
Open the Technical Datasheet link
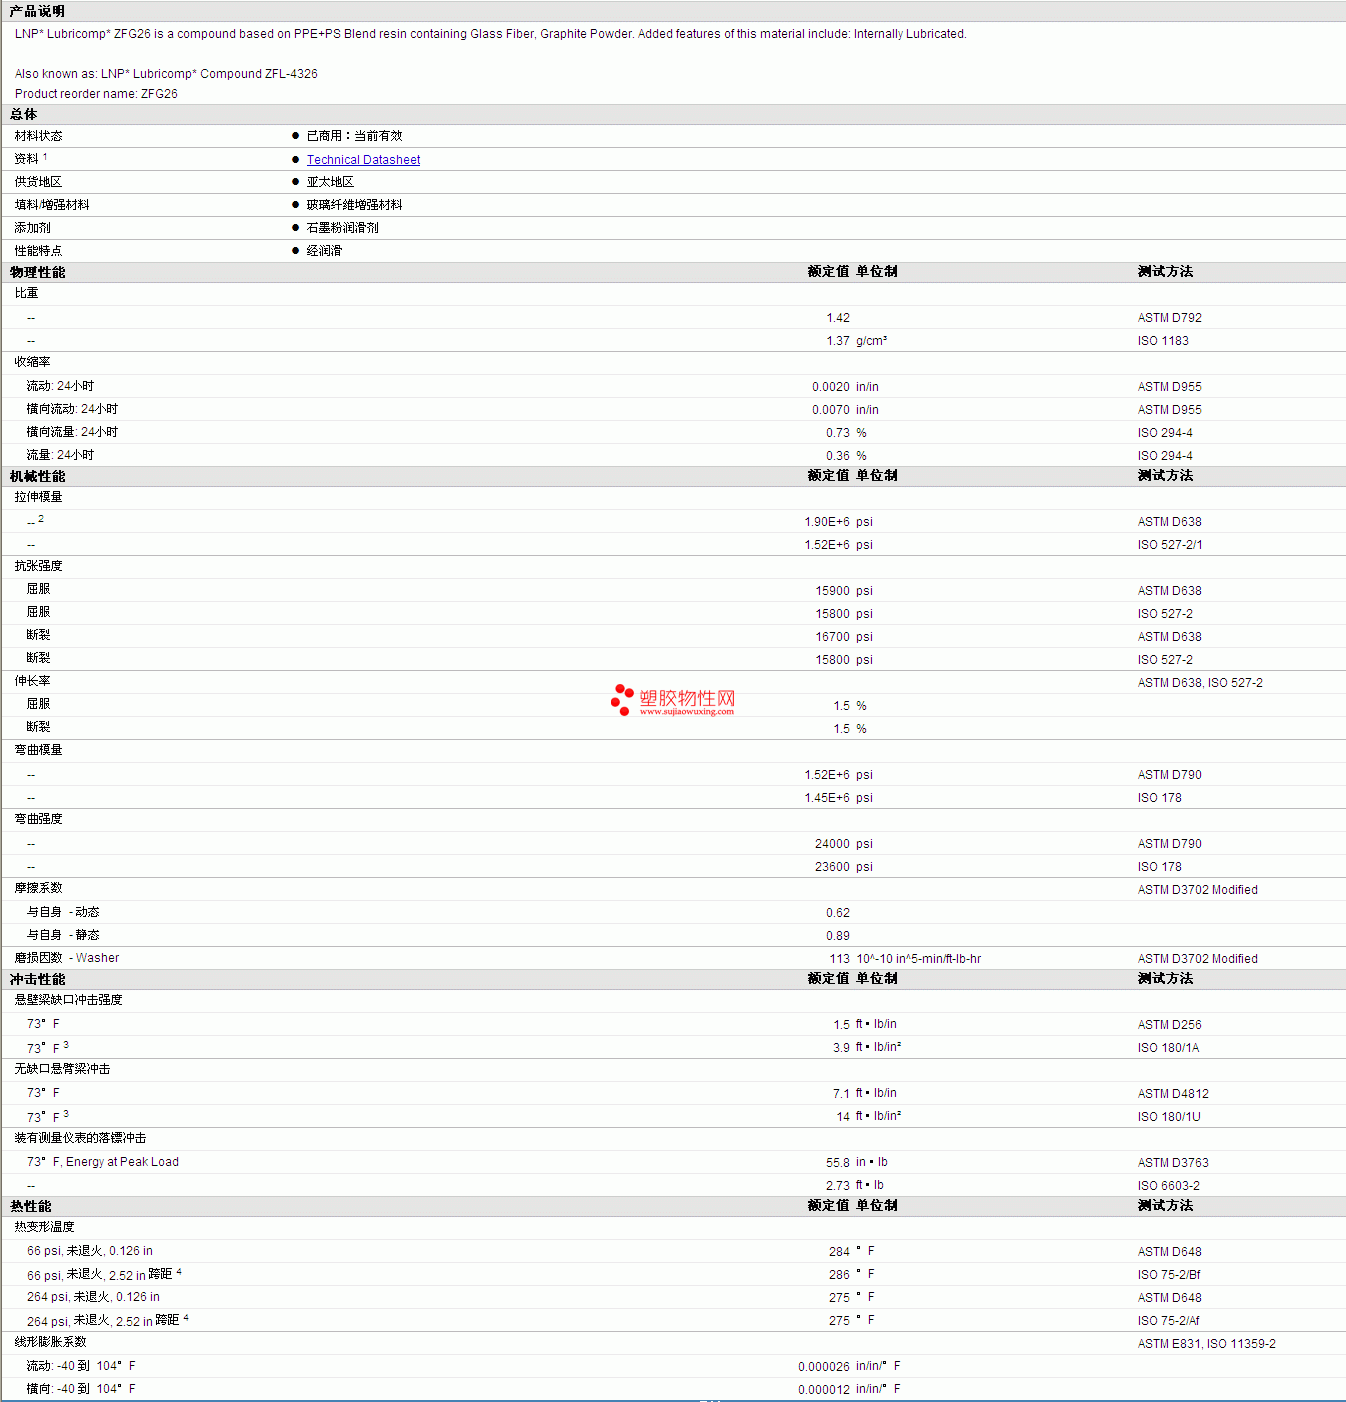[363, 160]
